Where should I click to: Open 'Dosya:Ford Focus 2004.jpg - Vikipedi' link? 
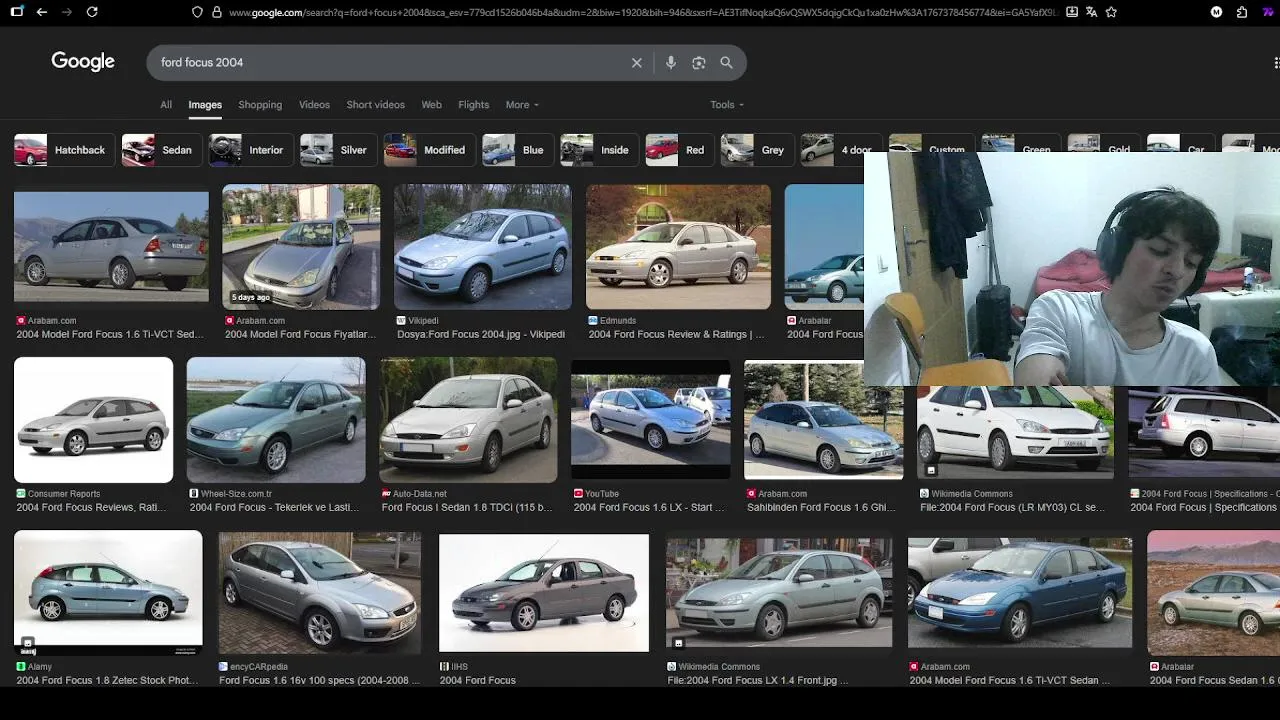[x=481, y=334]
